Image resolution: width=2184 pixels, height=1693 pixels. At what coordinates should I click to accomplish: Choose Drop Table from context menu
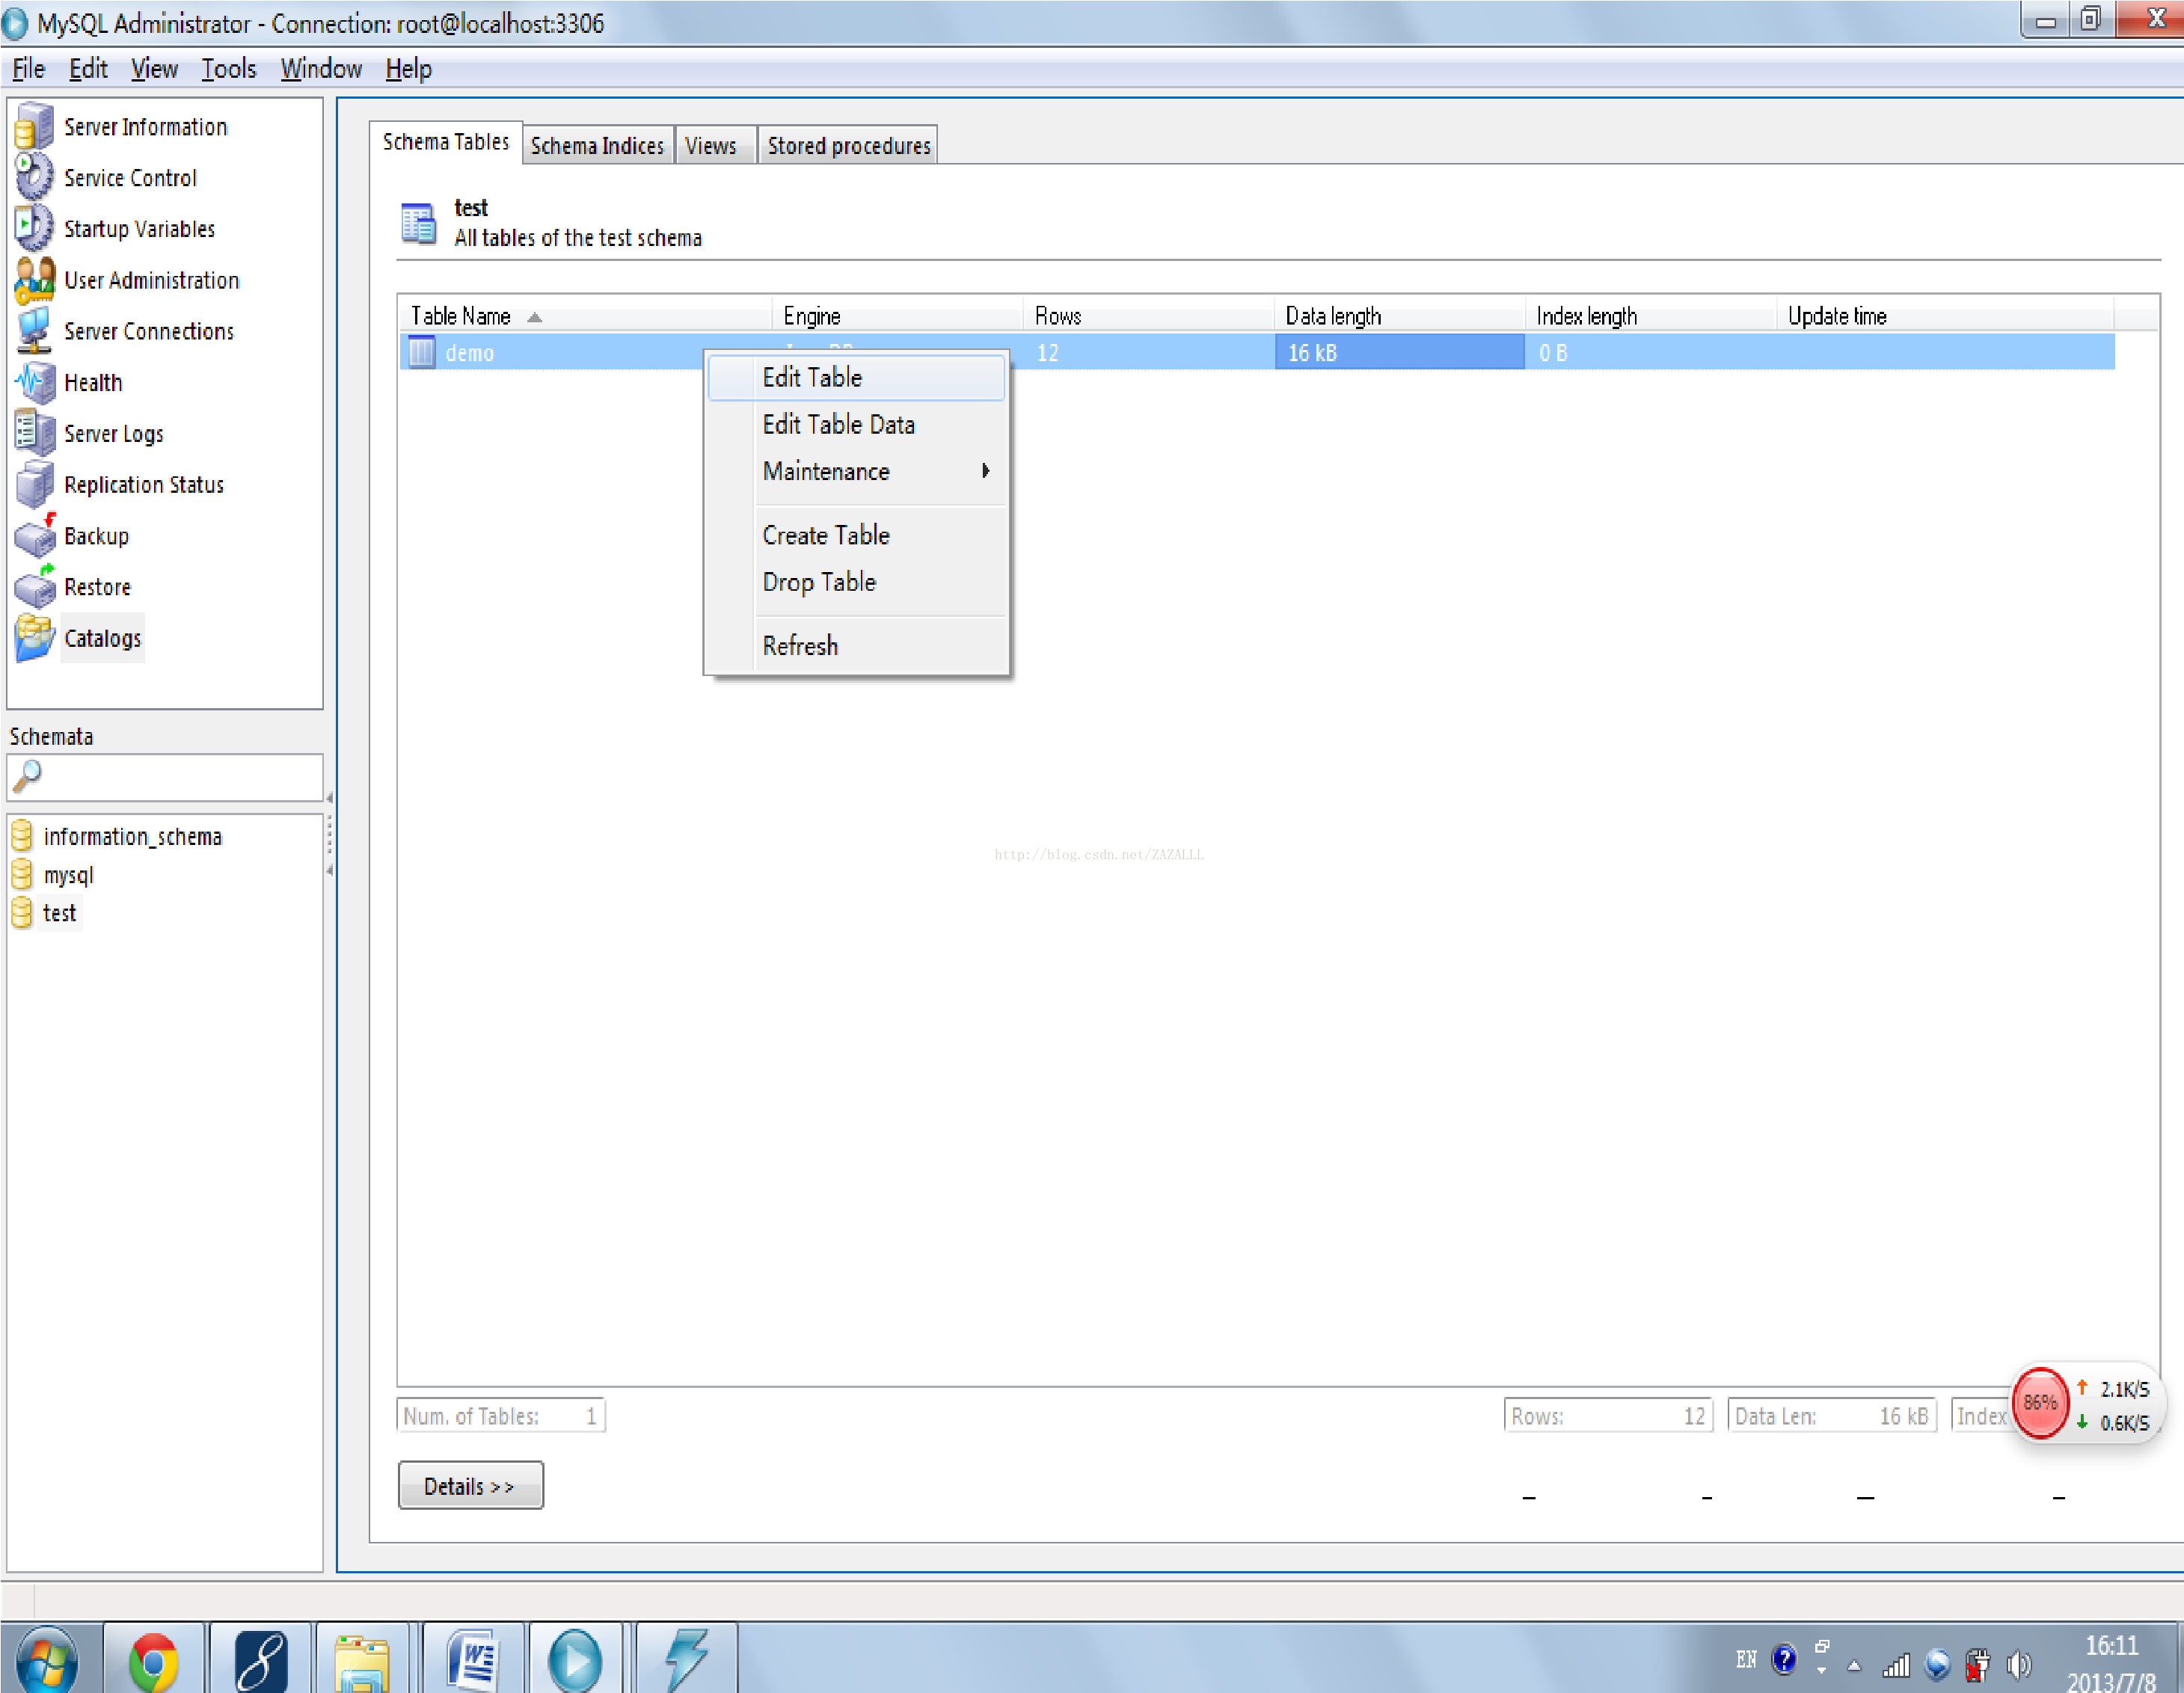[x=856, y=582]
